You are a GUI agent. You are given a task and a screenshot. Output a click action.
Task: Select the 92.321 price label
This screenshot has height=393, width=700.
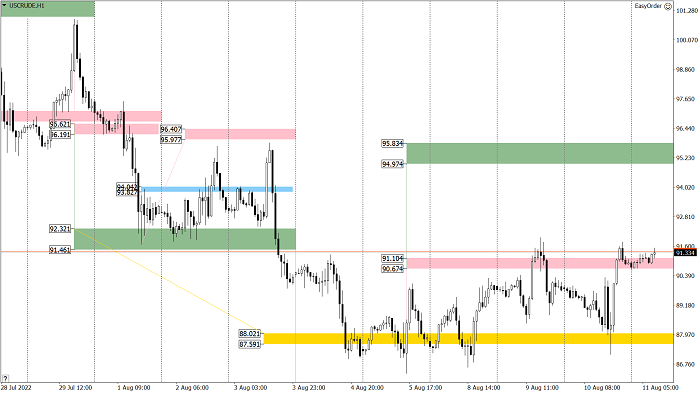[x=60, y=229]
